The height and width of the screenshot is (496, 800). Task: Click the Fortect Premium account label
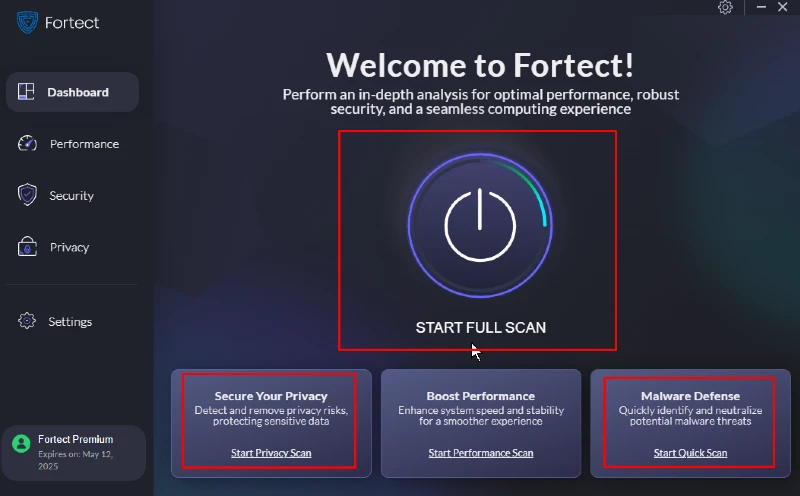tap(76, 439)
